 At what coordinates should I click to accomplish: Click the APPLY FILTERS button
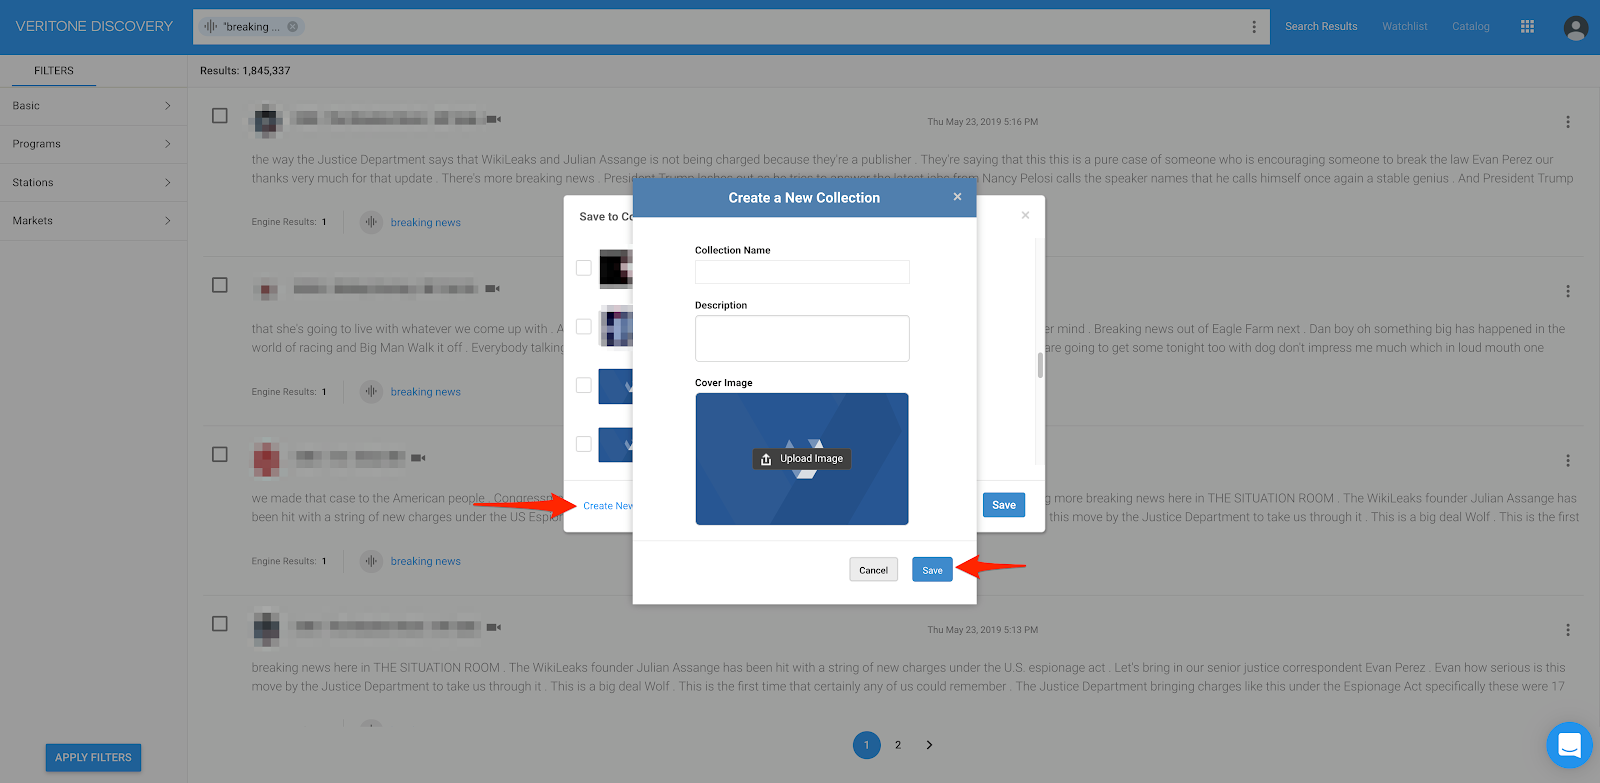pos(93,758)
